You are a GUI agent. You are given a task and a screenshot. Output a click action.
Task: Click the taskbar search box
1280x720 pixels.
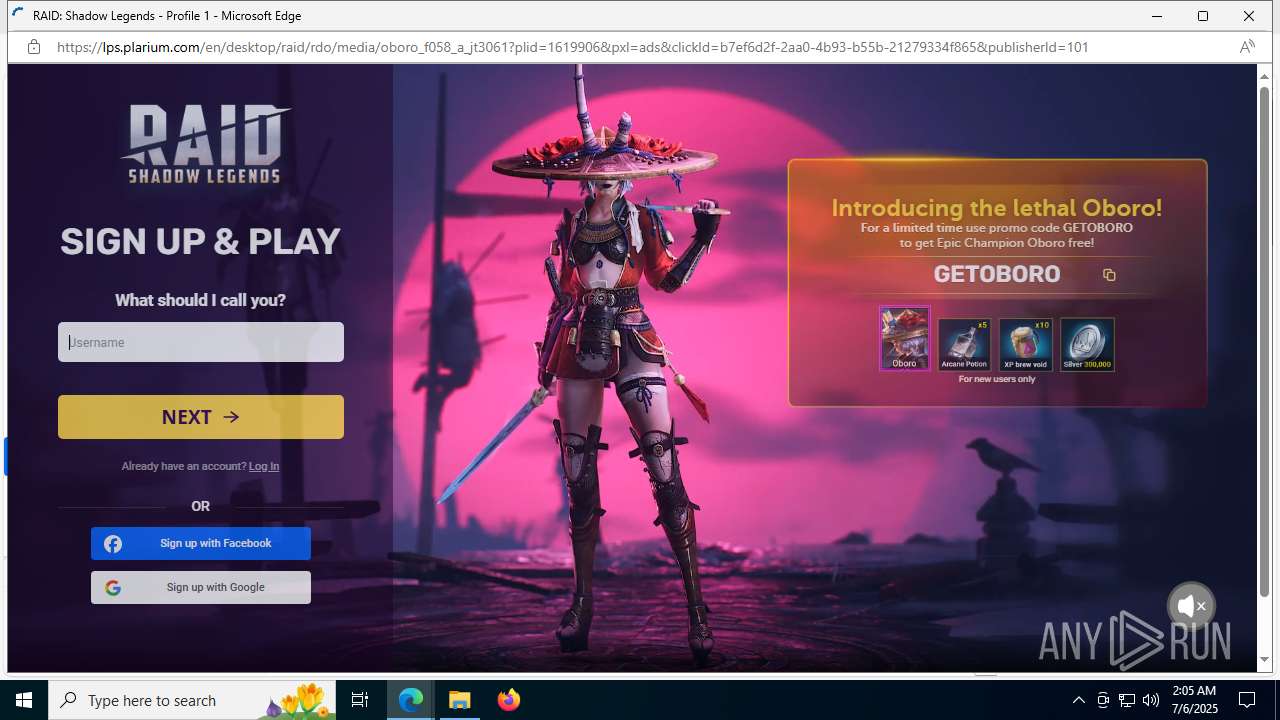pyautogui.click(x=193, y=700)
